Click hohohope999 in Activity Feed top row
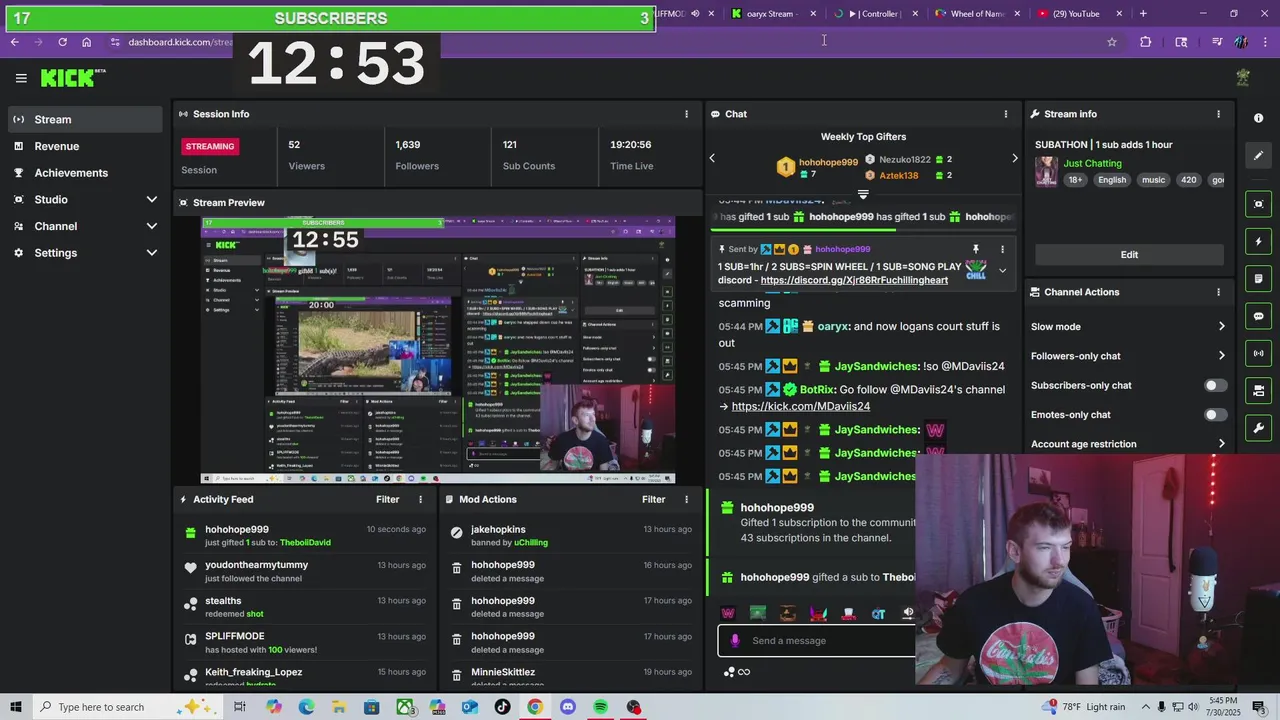This screenshot has width=1280, height=720. point(237,529)
